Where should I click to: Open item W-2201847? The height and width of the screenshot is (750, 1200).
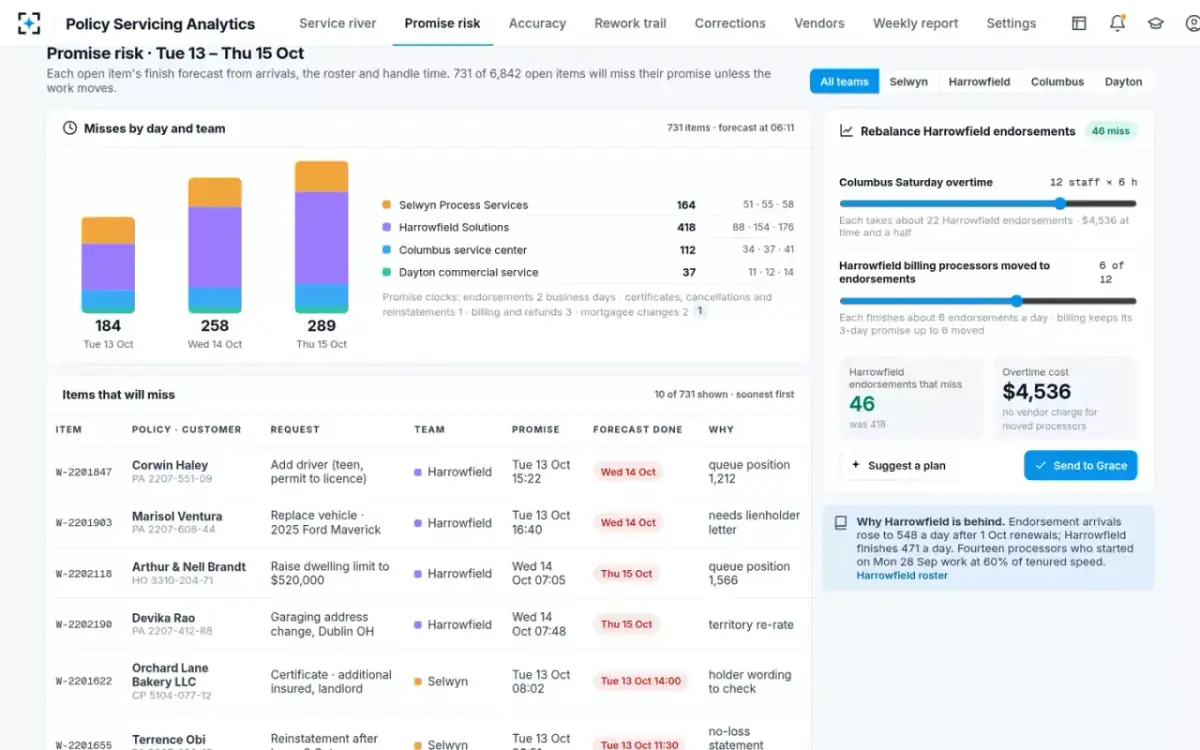click(x=84, y=472)
